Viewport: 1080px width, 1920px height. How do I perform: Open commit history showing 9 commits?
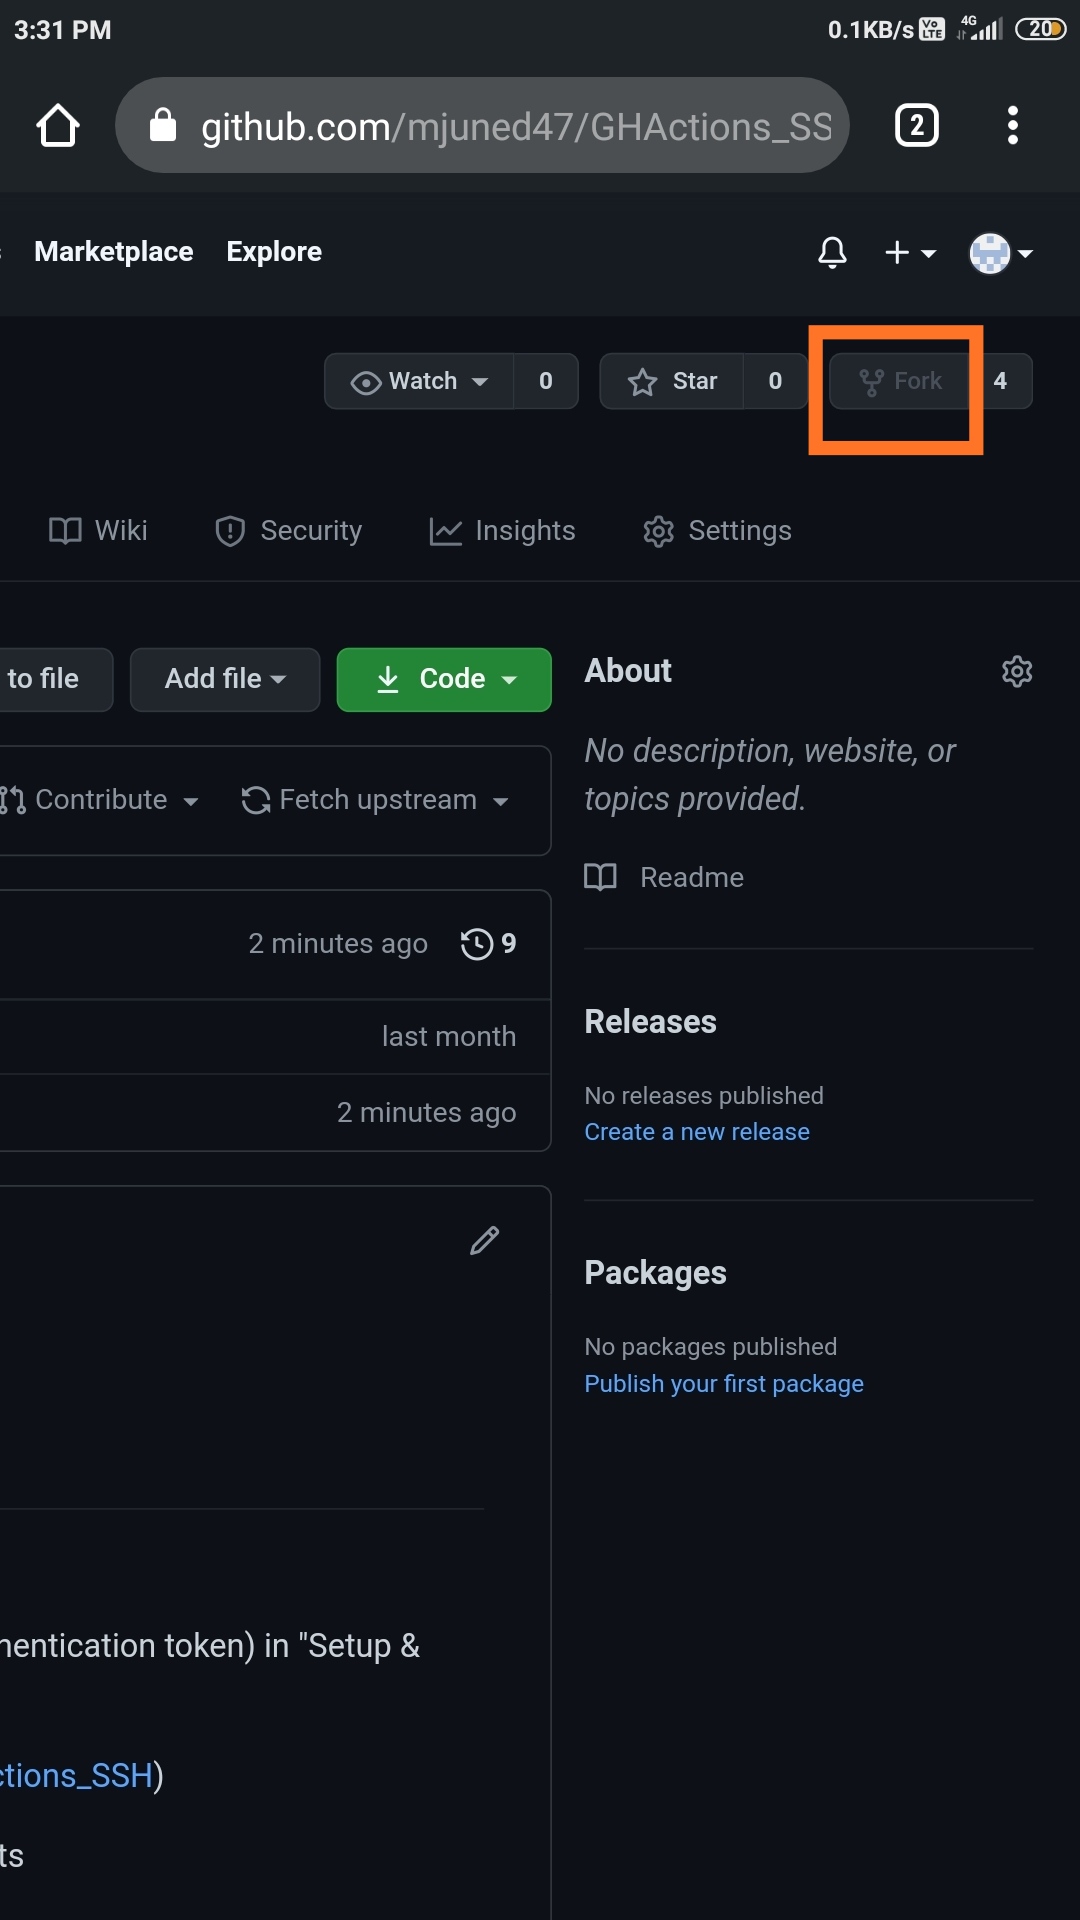pos(489,944)
